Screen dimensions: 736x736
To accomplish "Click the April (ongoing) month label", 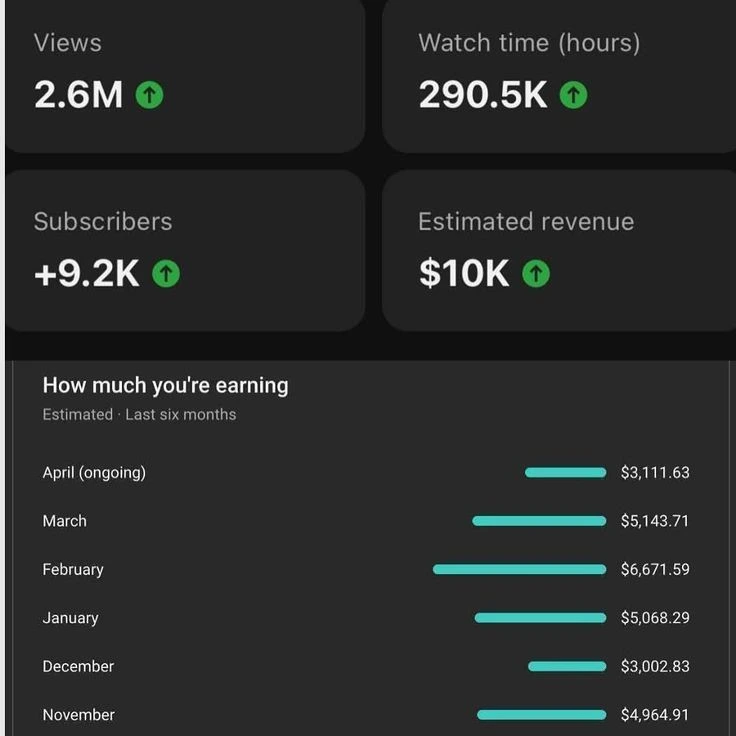I will 94,473.
